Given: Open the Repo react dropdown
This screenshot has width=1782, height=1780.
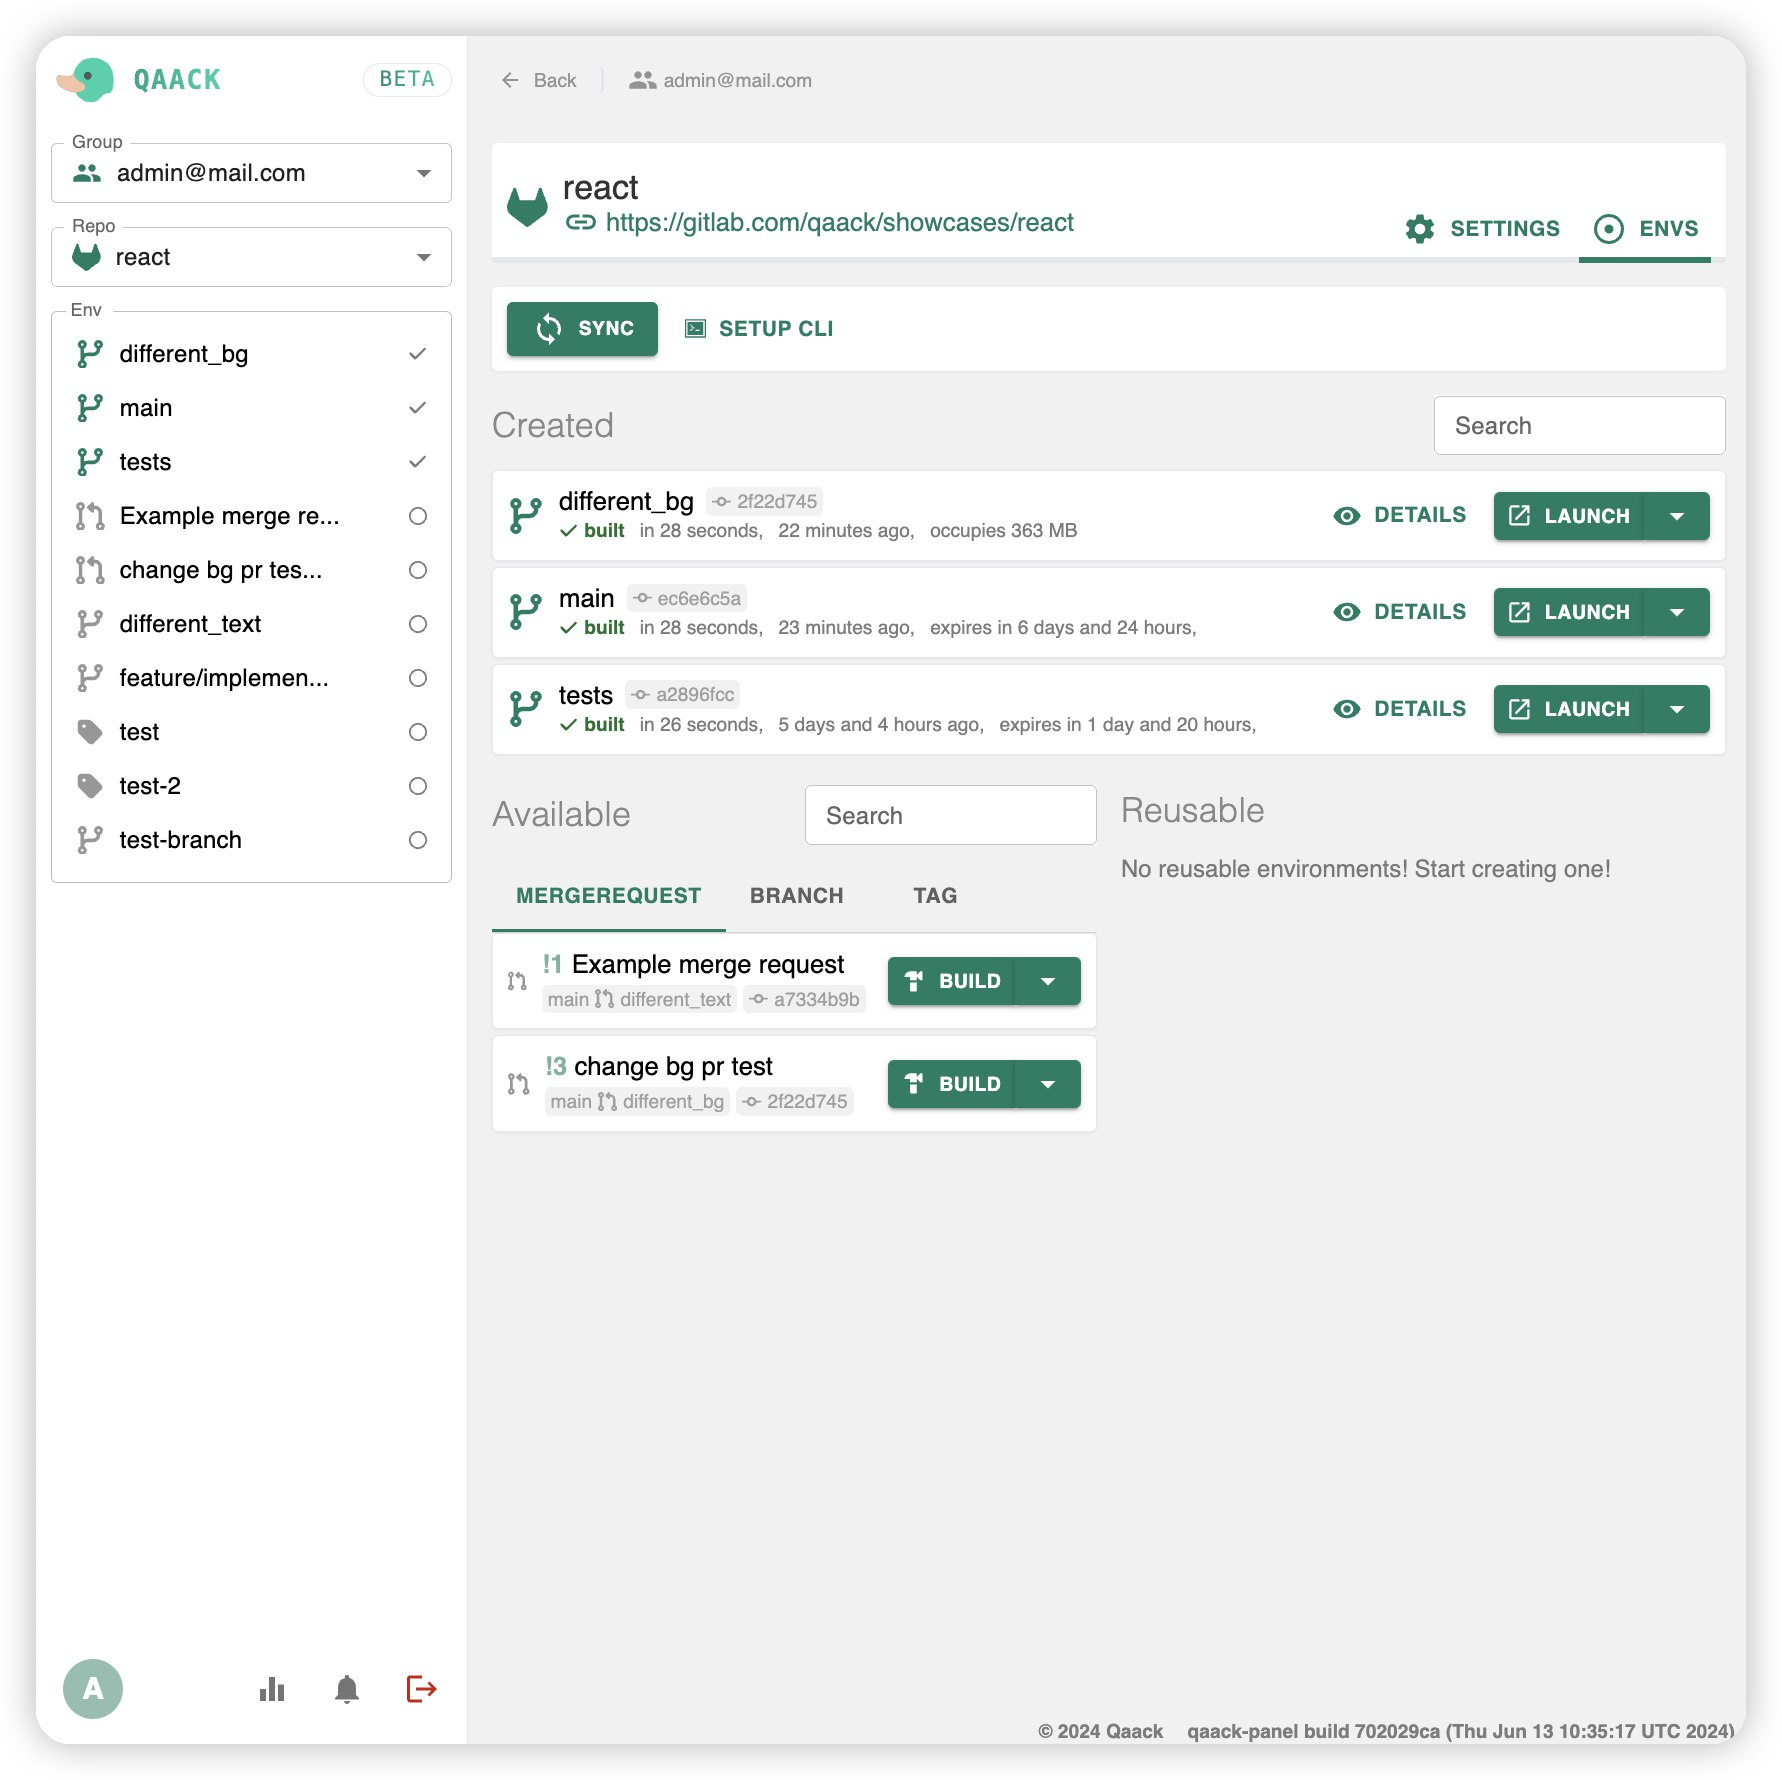Looking at the screenshot, I should (x=424, y=258).
